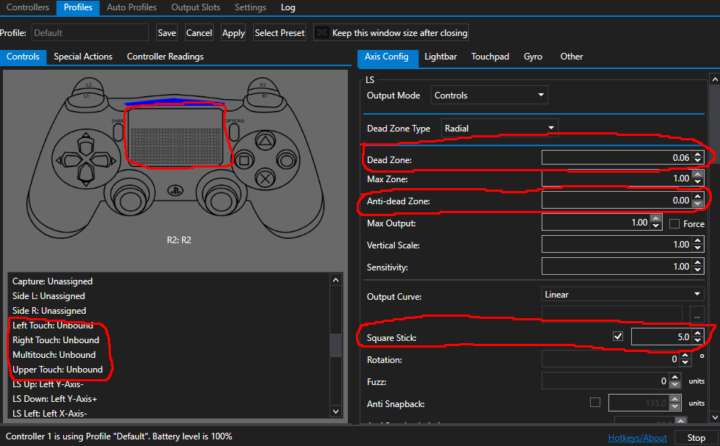720x446 pixels.
Task: Select the Square button on controller diagram
Action: click(x=244, y=161)
